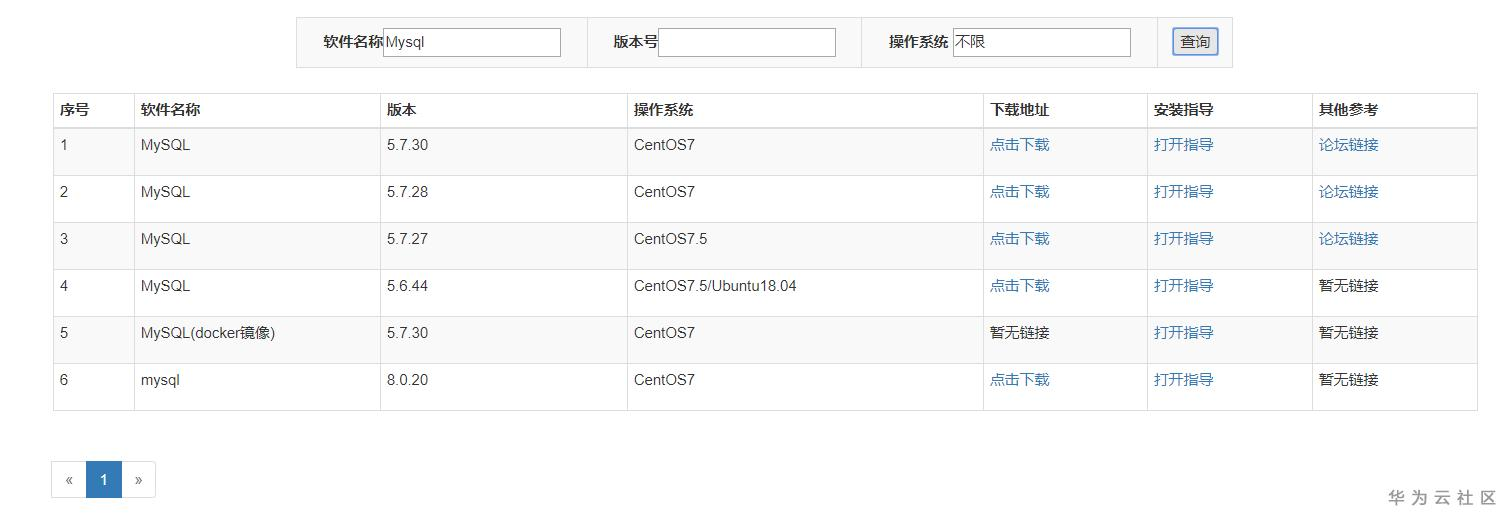Open 打开指导 for mysql 8.0.20
The width and height of the screenshot is (1509, 523).
pyautogui.click(x=1184, y=380)
